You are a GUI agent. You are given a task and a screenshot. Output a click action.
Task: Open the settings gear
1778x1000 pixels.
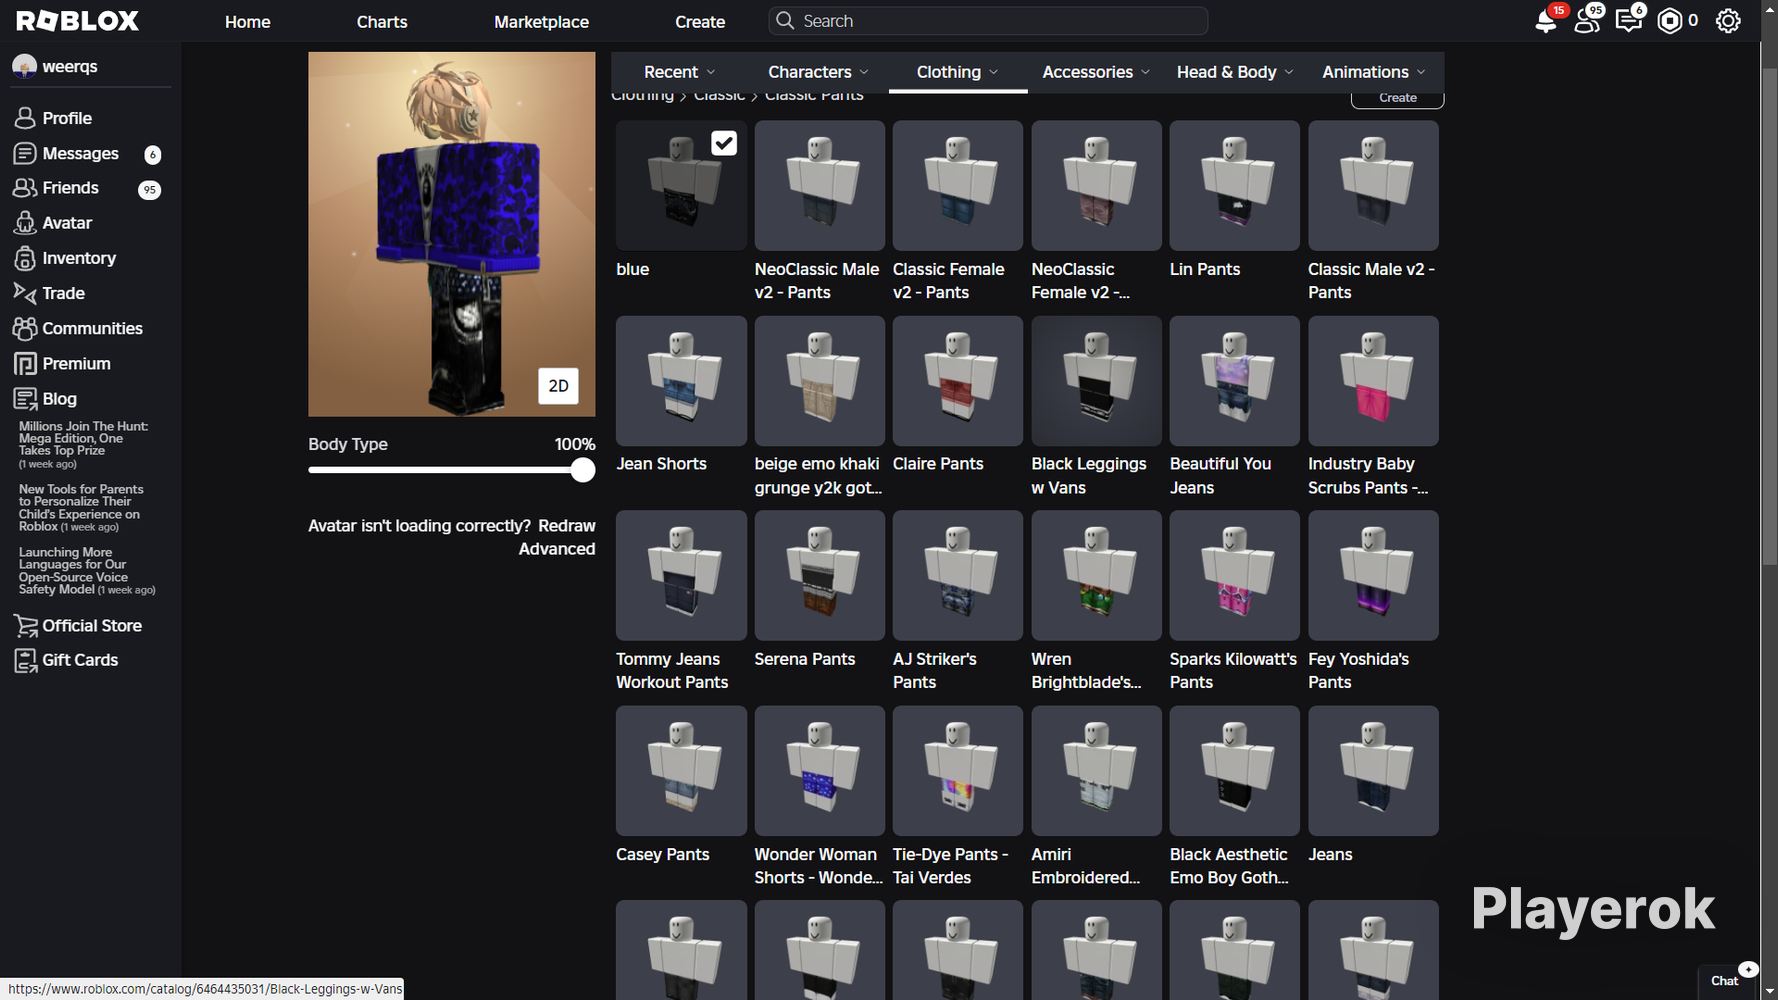tap(1728, 21)
